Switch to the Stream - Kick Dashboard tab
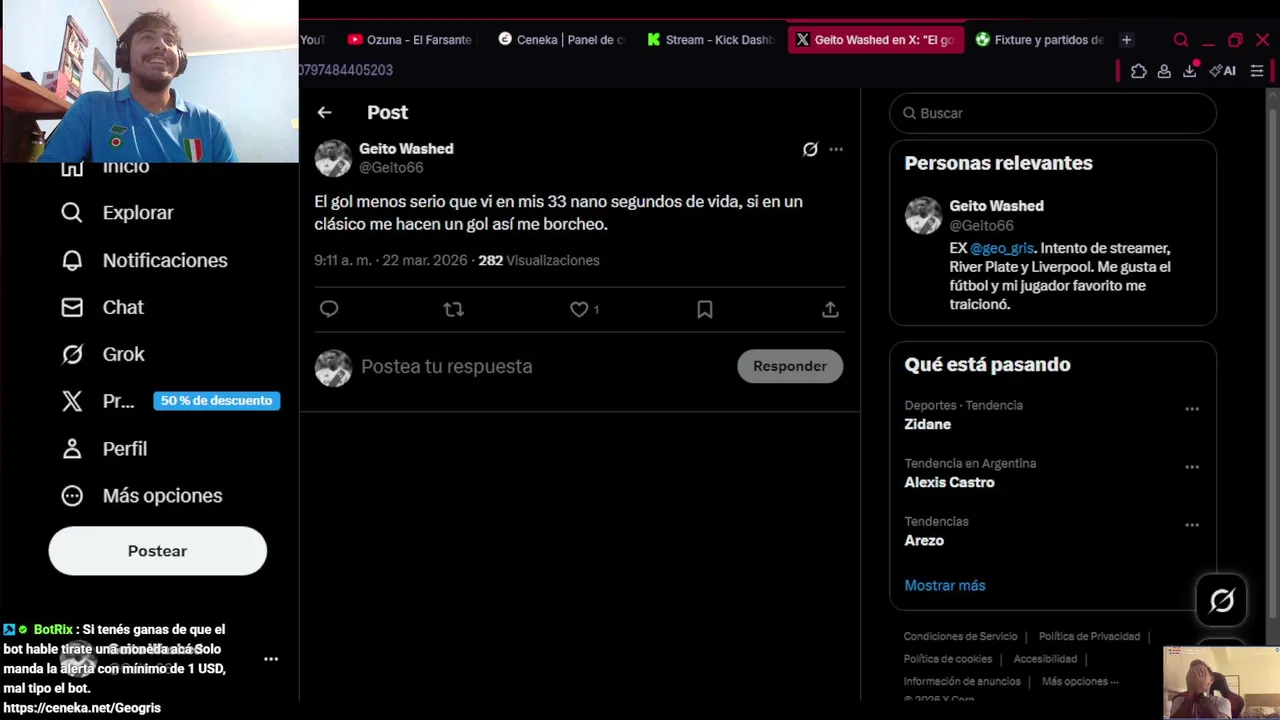 (711, 40)
